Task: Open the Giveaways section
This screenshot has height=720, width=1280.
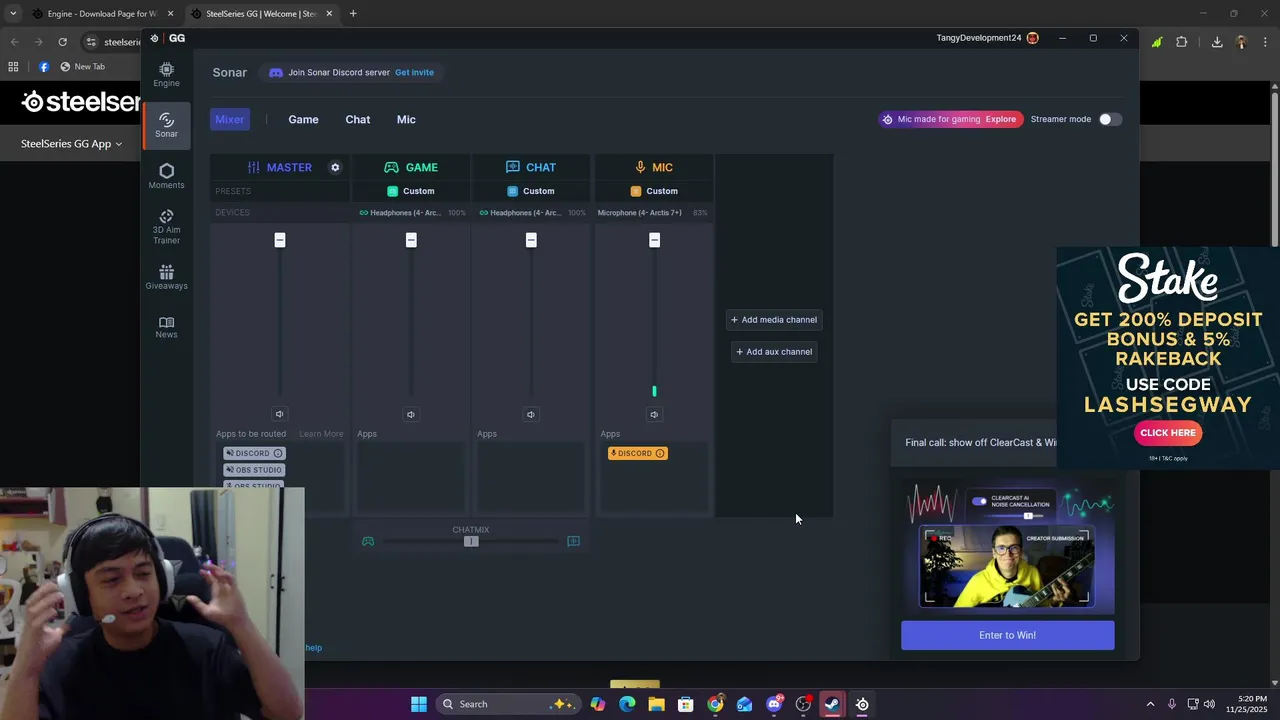Action: tap(166, 277)
